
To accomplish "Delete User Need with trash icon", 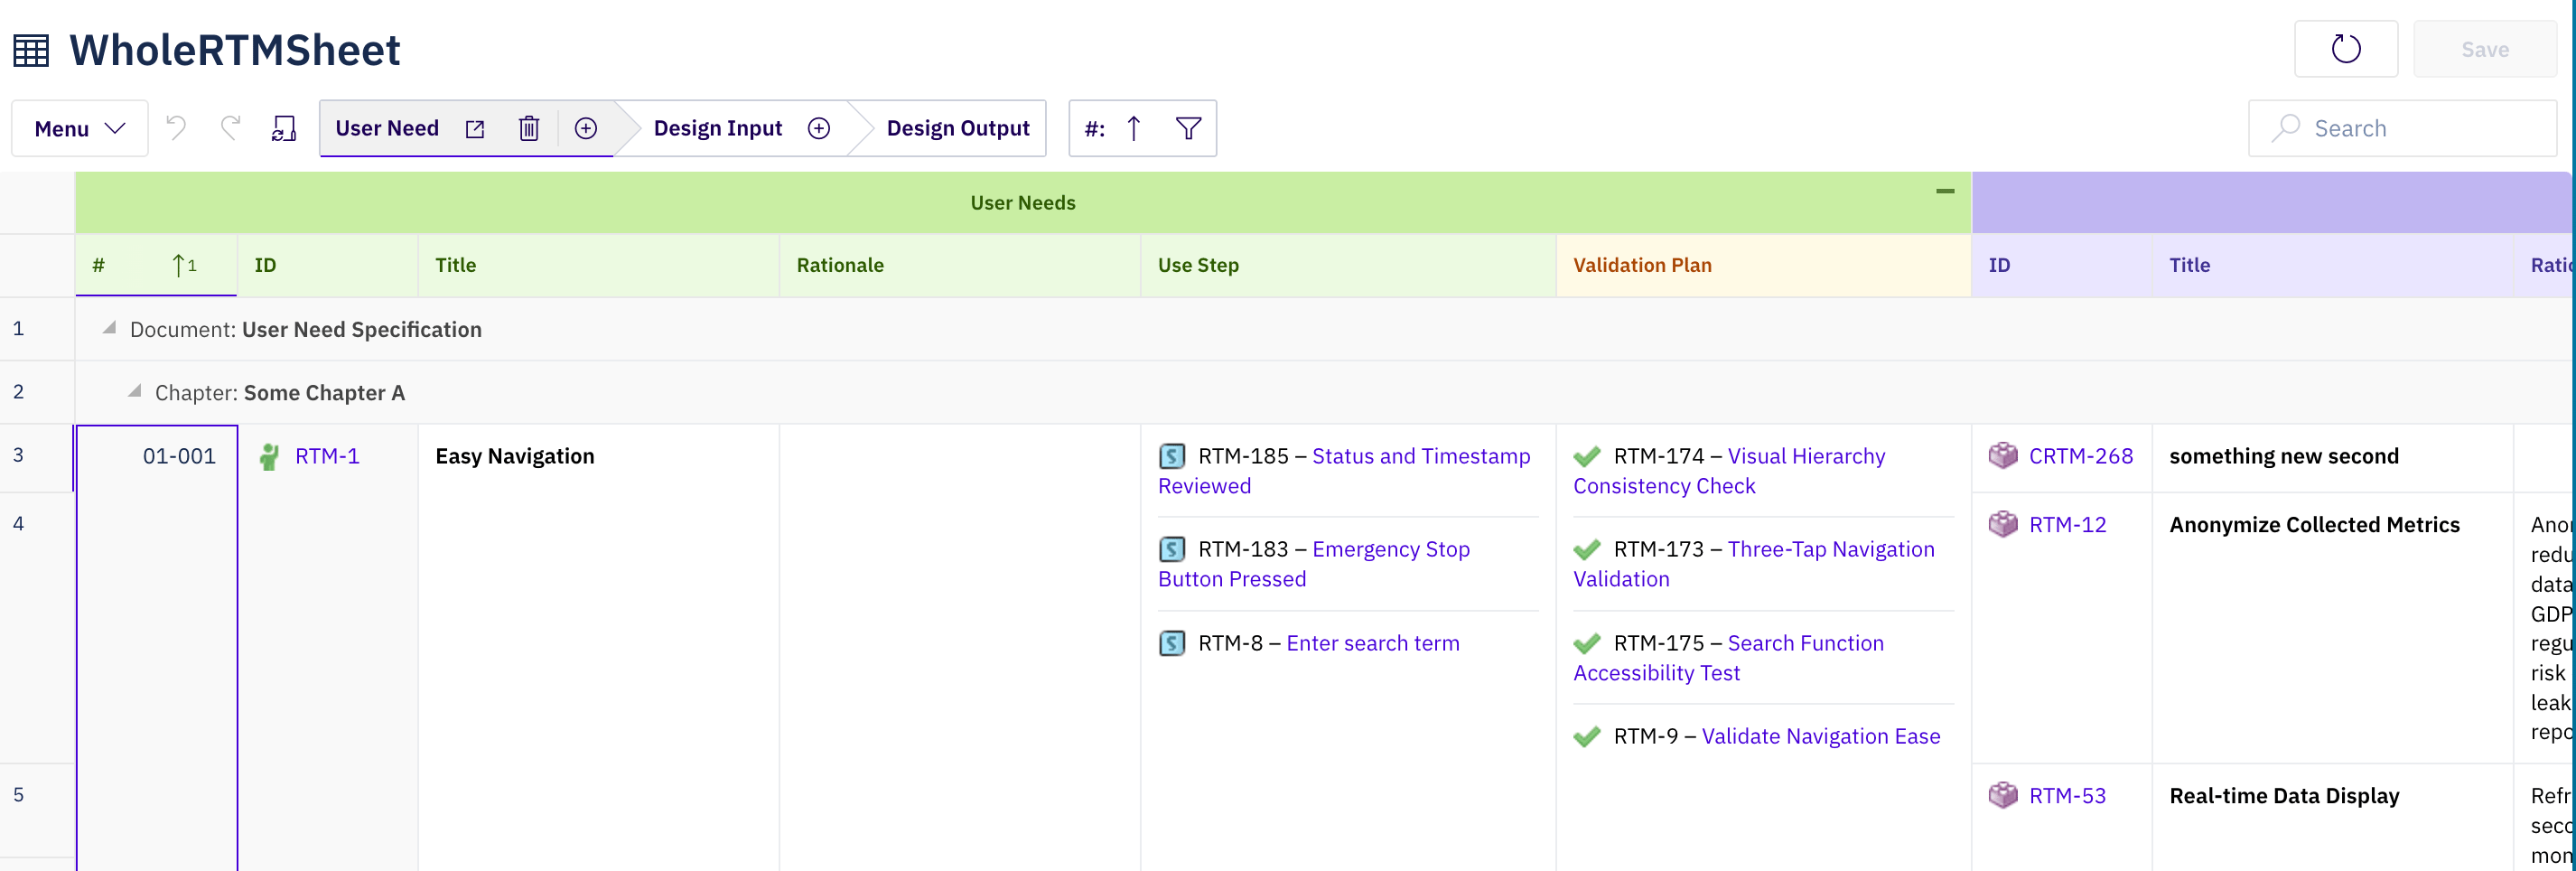I will click(x=529, y=129).
